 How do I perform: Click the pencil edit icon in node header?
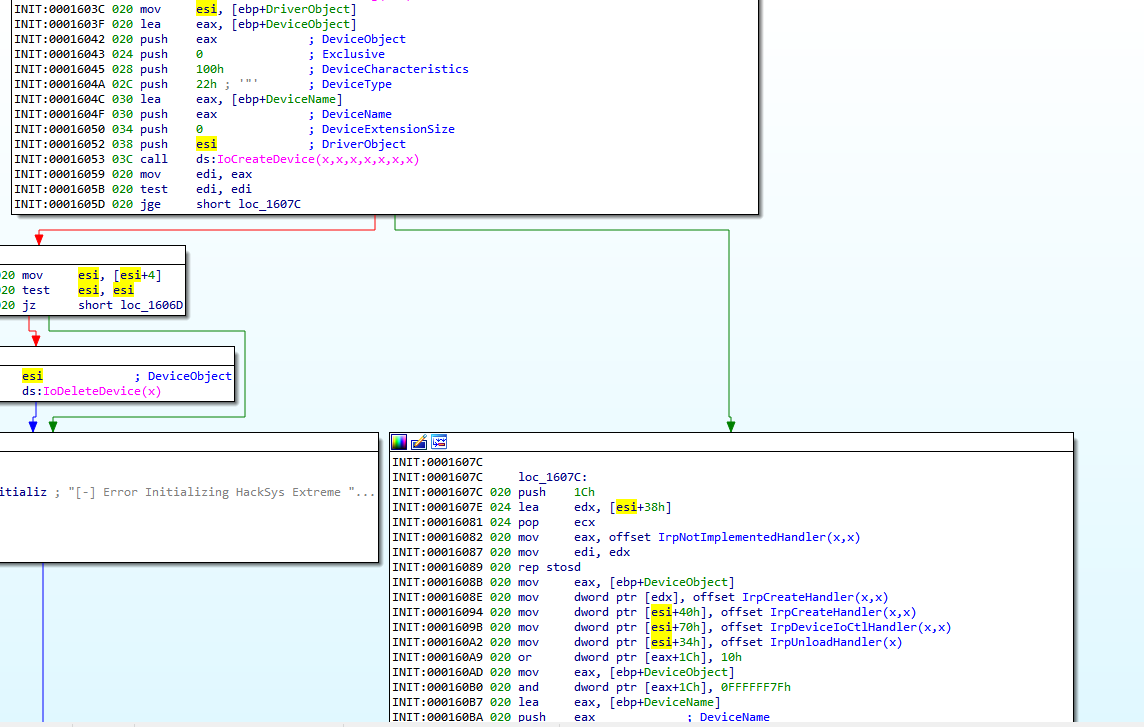[x=419, y=442]
